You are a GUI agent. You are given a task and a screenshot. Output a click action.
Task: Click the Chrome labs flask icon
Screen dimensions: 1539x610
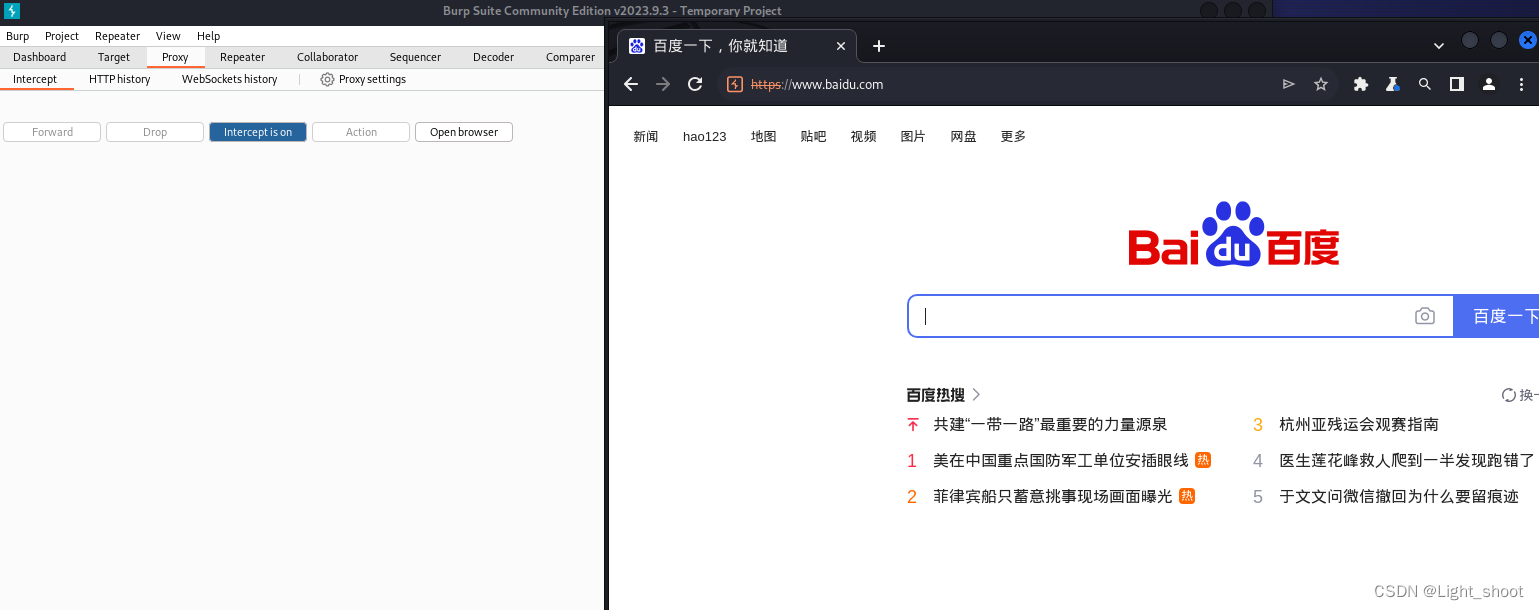(1393, 84)
